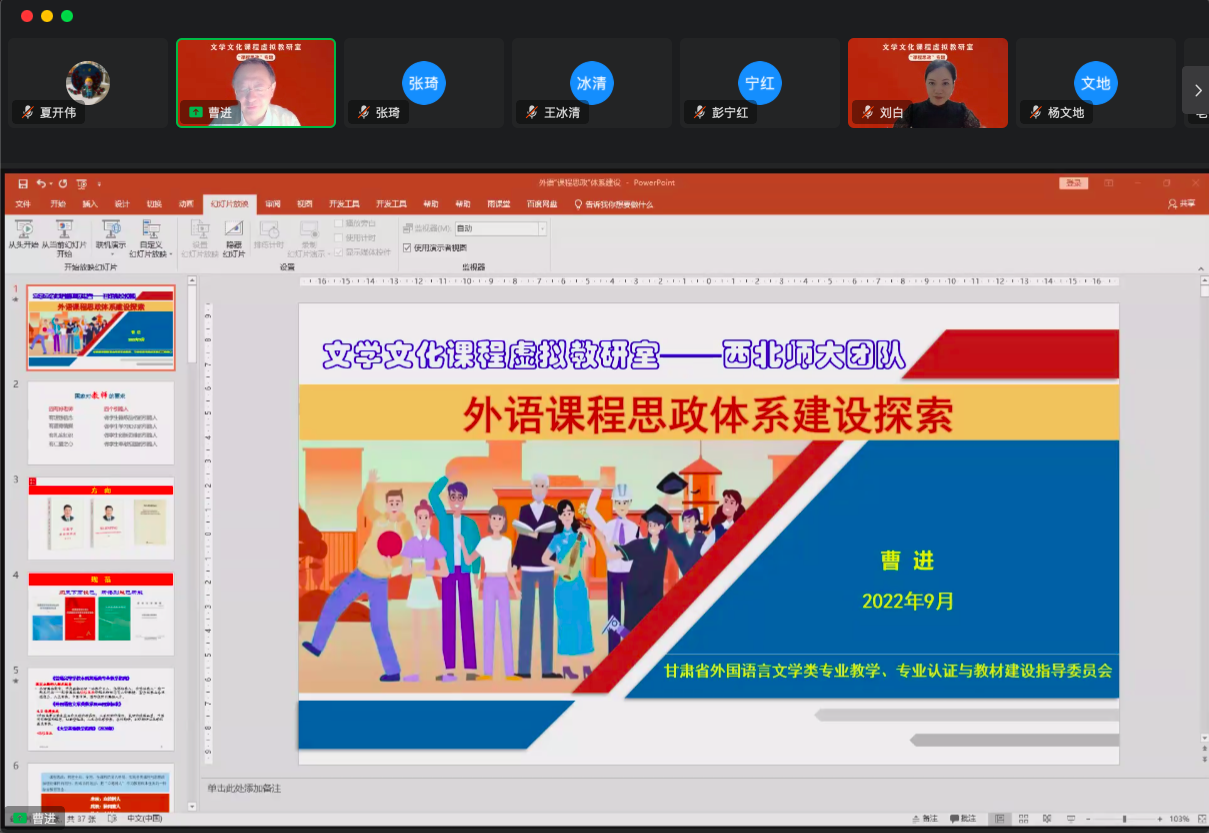Click the Hide Slide (隐藏幻灯片) icon
The width and height of the screenshot is (1209, 833).
(234, 230)
